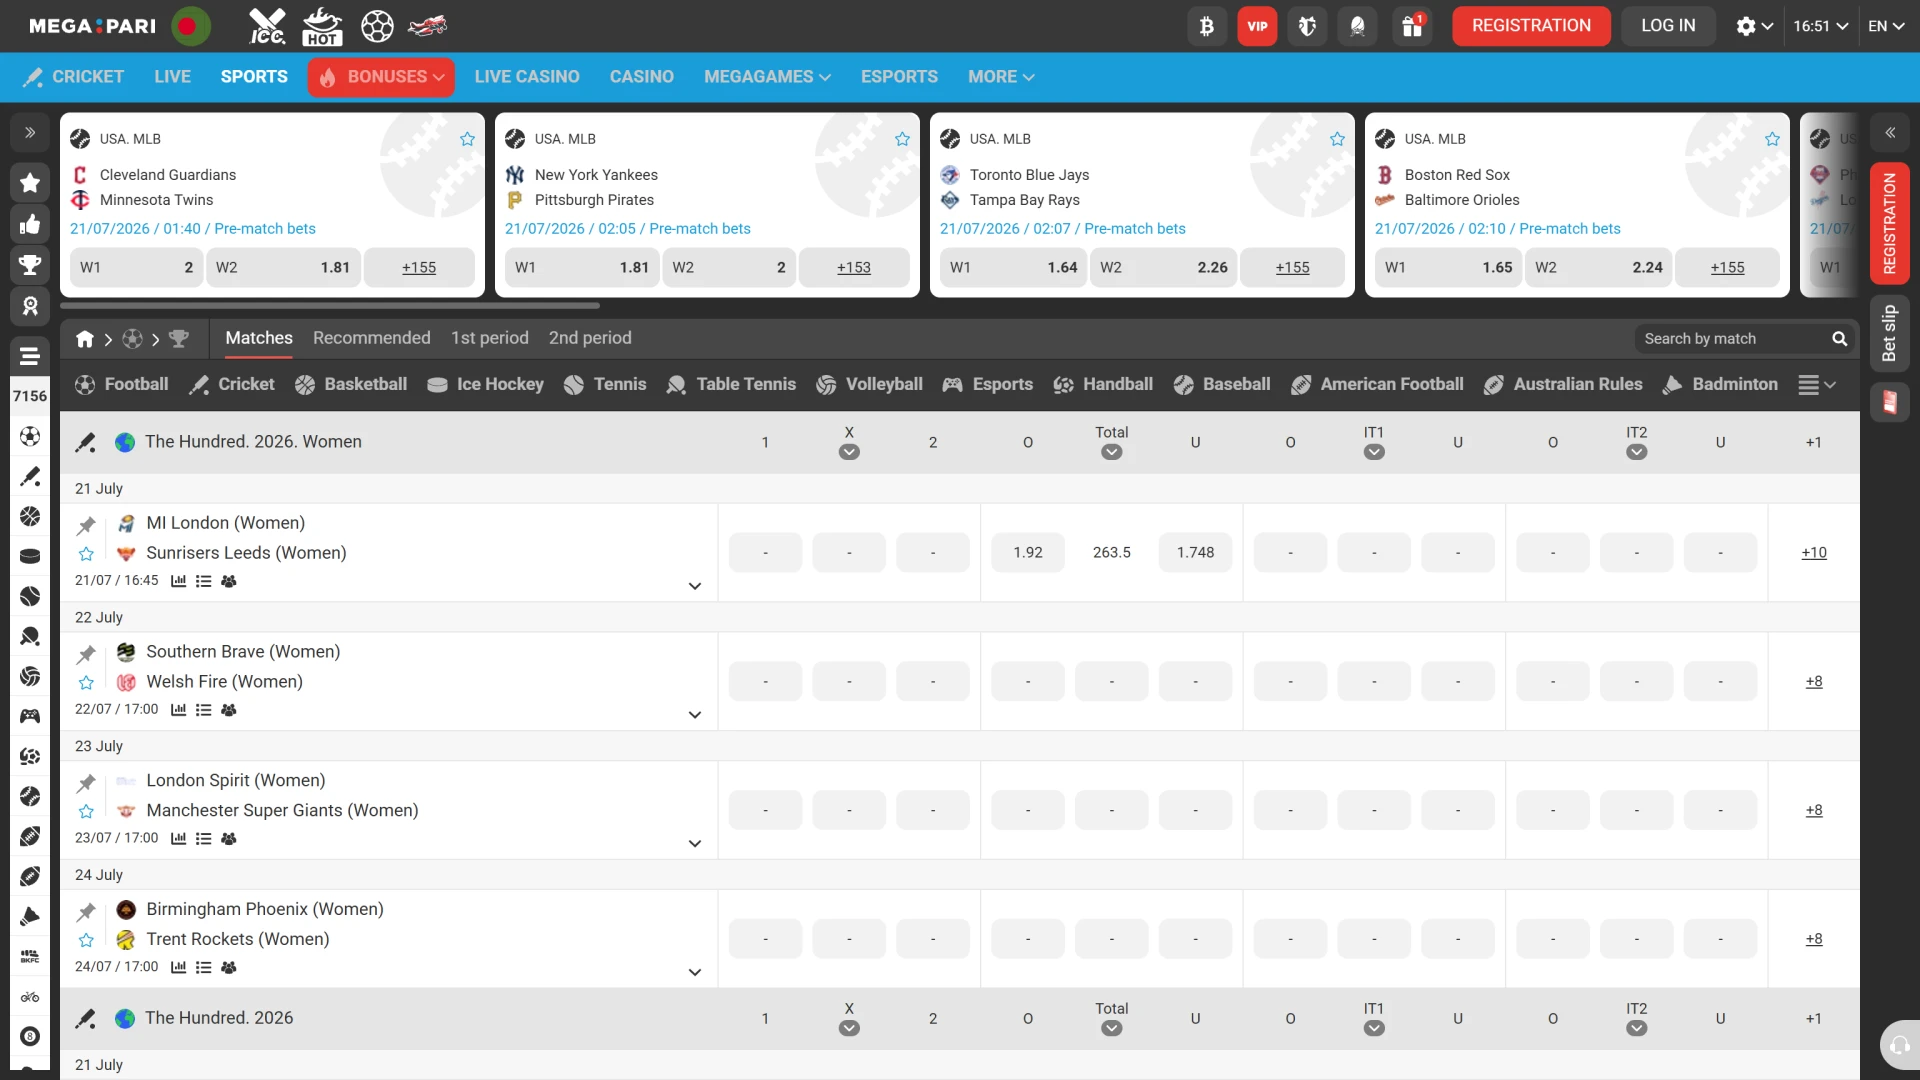Viewport: 1920px width, 1080px height.
Task: Open the HOT offers icon
Action: (322, 26)
